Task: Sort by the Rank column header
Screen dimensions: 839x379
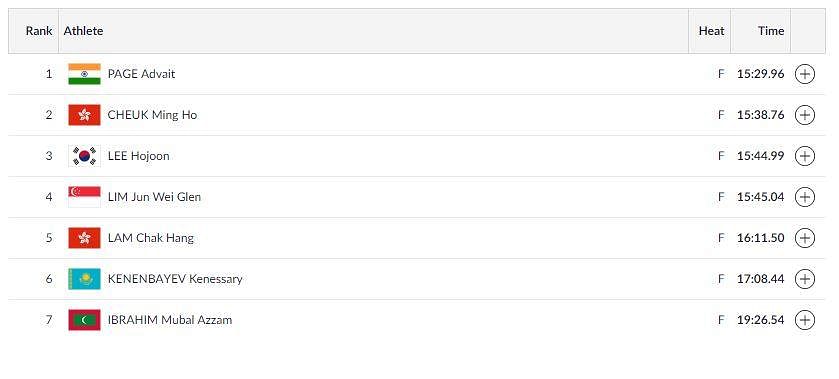Action: point(39,31)
